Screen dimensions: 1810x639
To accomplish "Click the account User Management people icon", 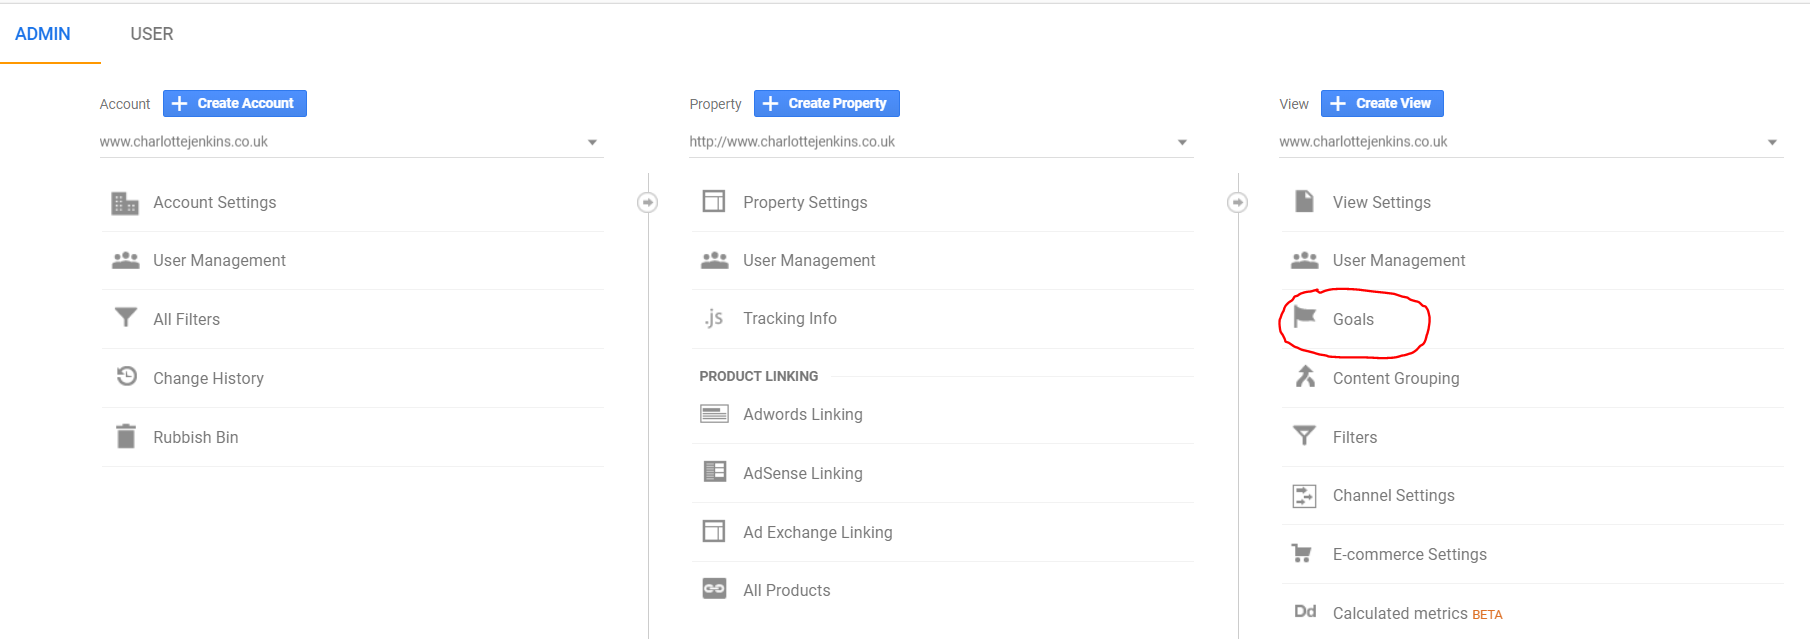I will (126, 260).
